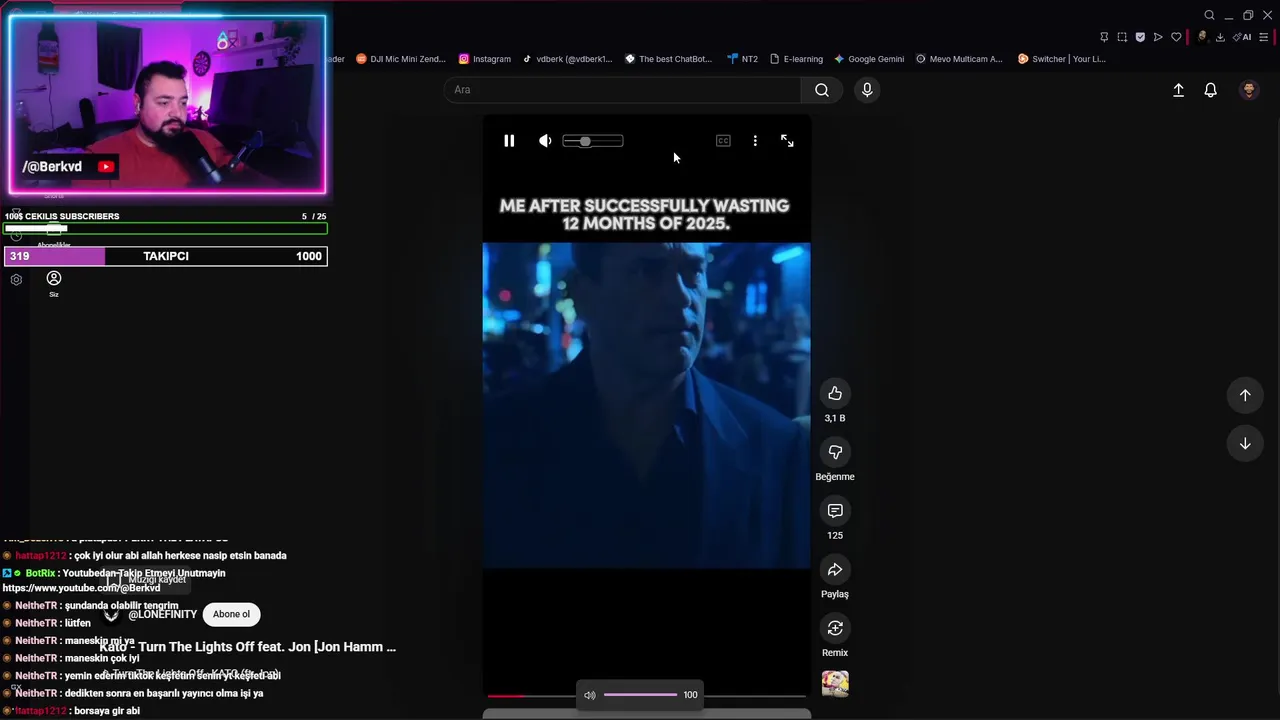The image size is (1280, 720).
Task: Open the DJI Mic Mini bookmark
Action: [401, 59]
